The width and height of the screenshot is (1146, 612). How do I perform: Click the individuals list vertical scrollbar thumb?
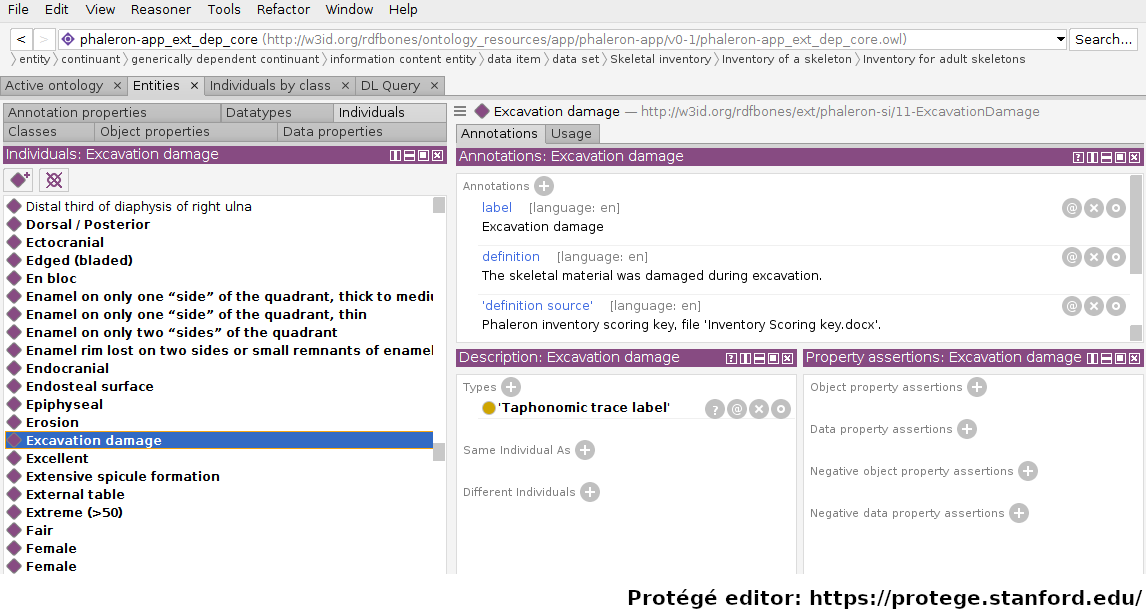(x=439, y=452)
